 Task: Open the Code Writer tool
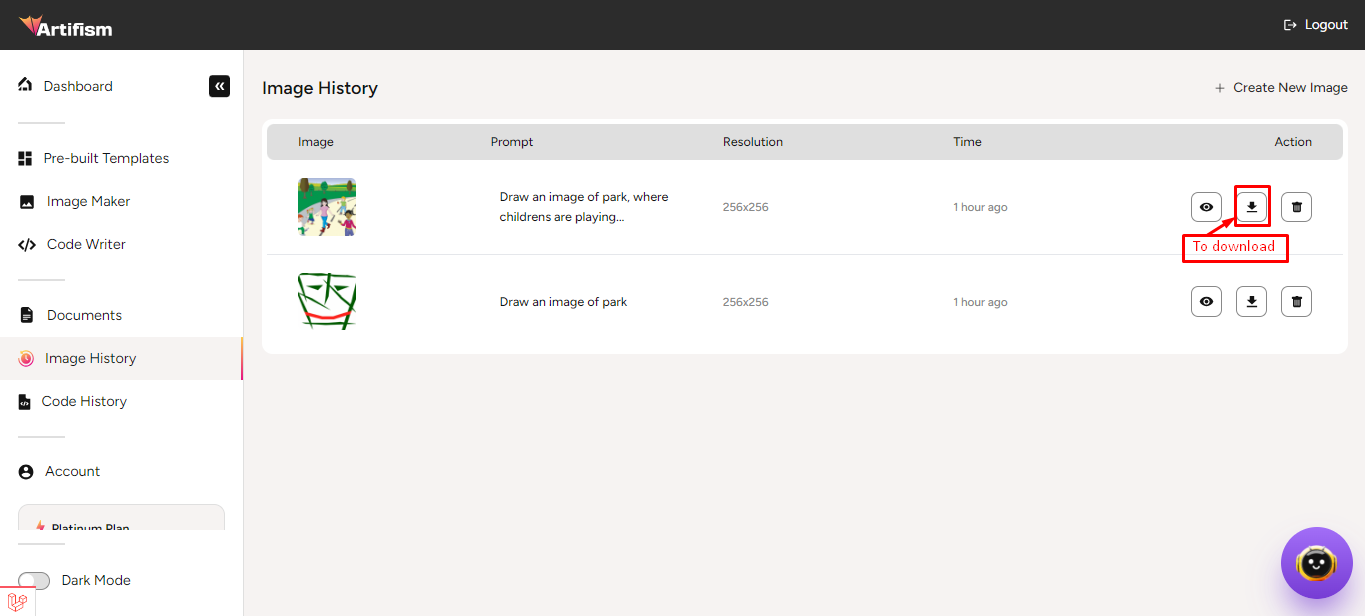(85, 244)
